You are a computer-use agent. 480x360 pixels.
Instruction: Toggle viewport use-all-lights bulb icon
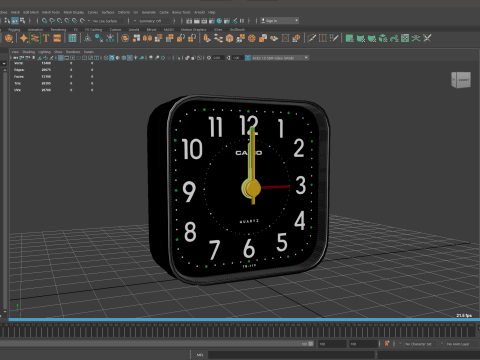(136, 58)
